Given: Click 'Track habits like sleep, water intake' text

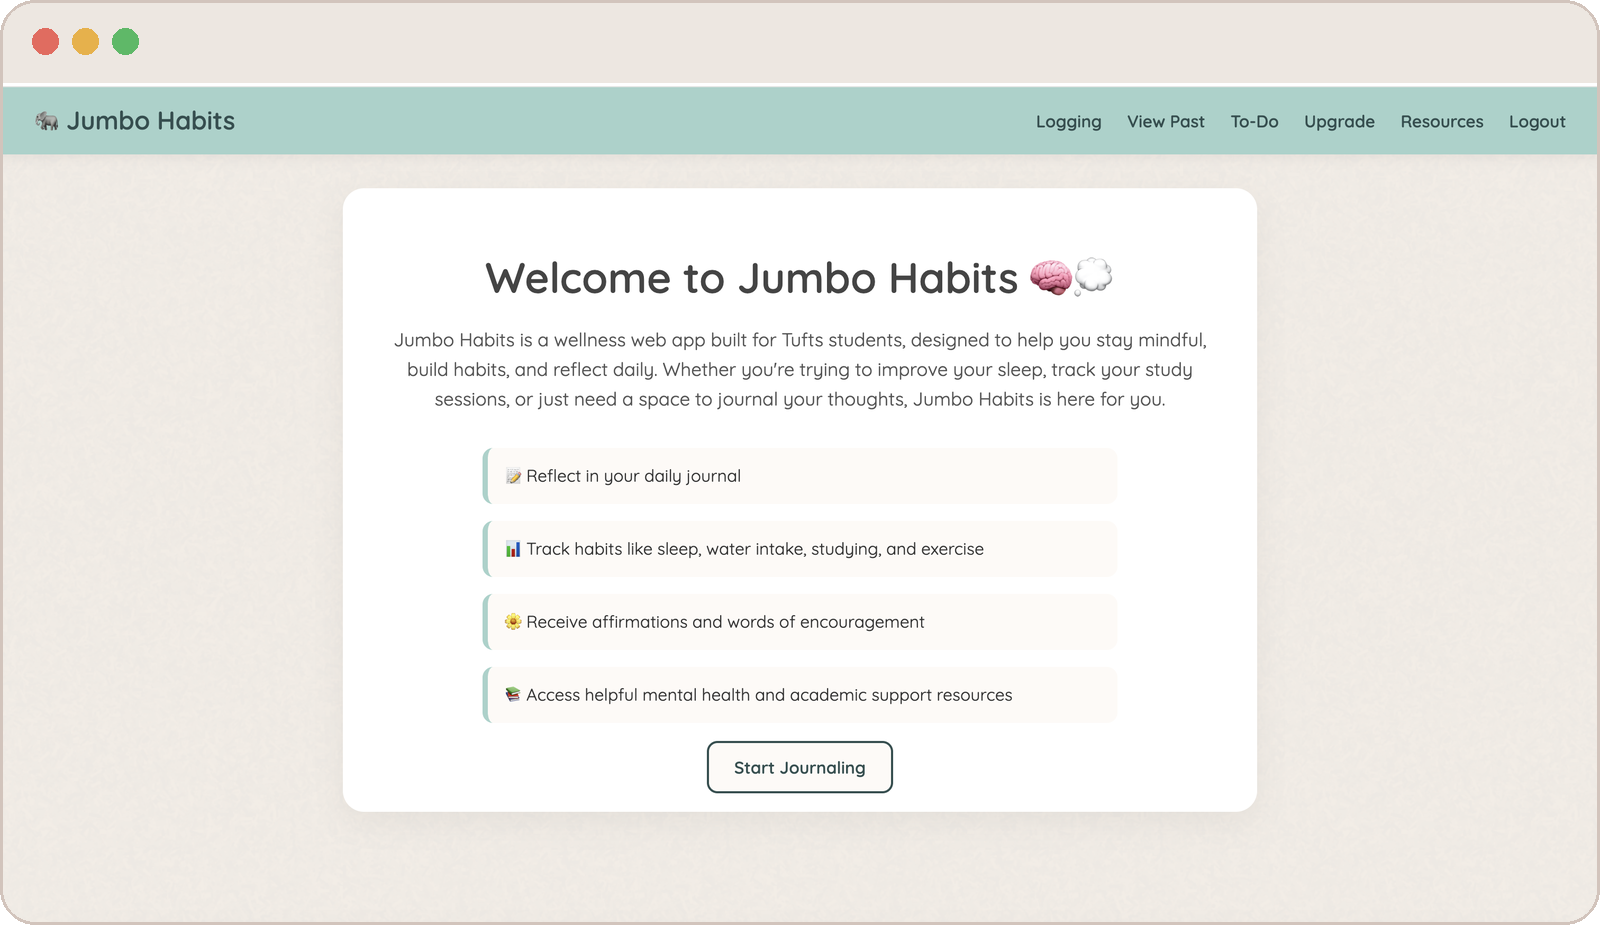Looking at the screenshot, I should pos(755,549).
